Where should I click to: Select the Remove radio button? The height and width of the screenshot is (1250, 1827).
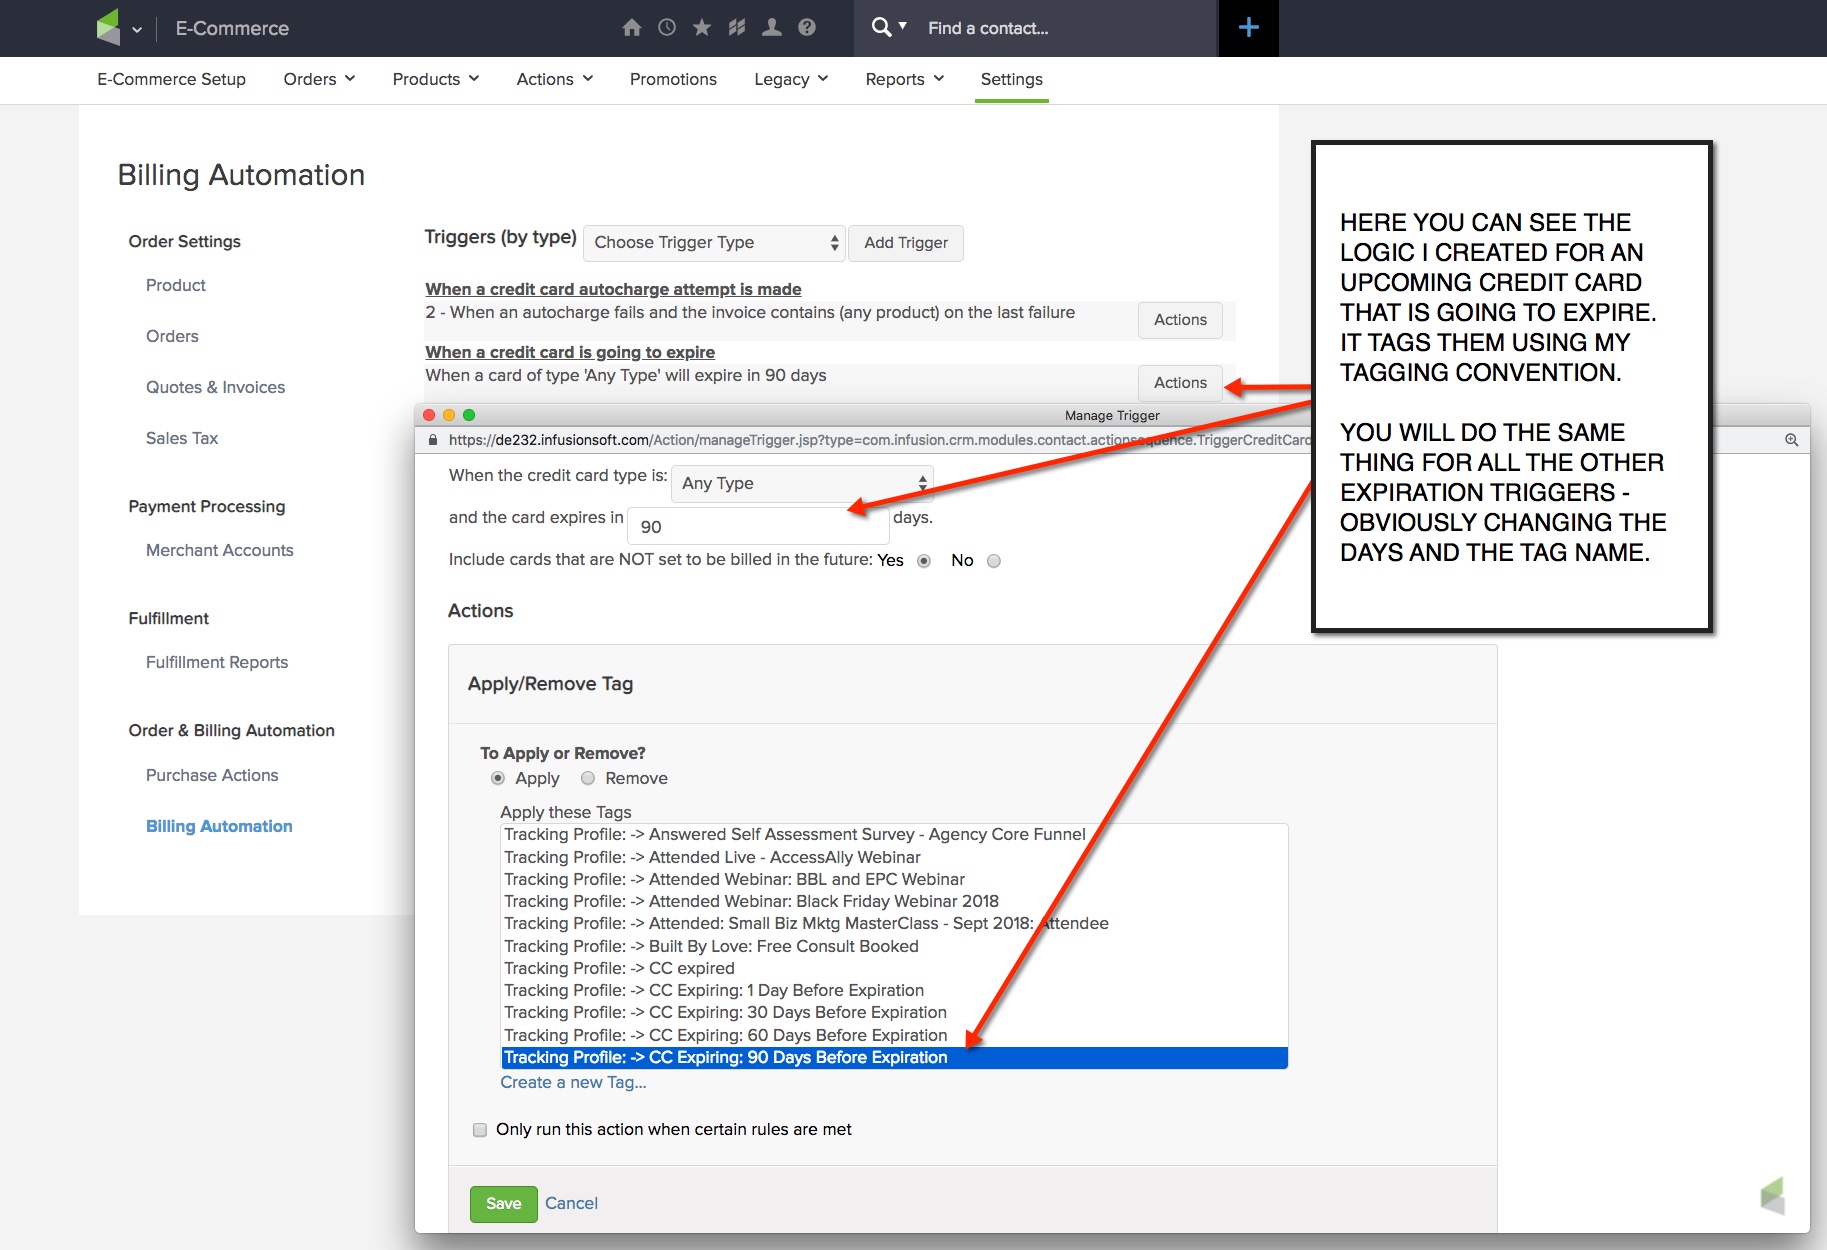[589, 778]
